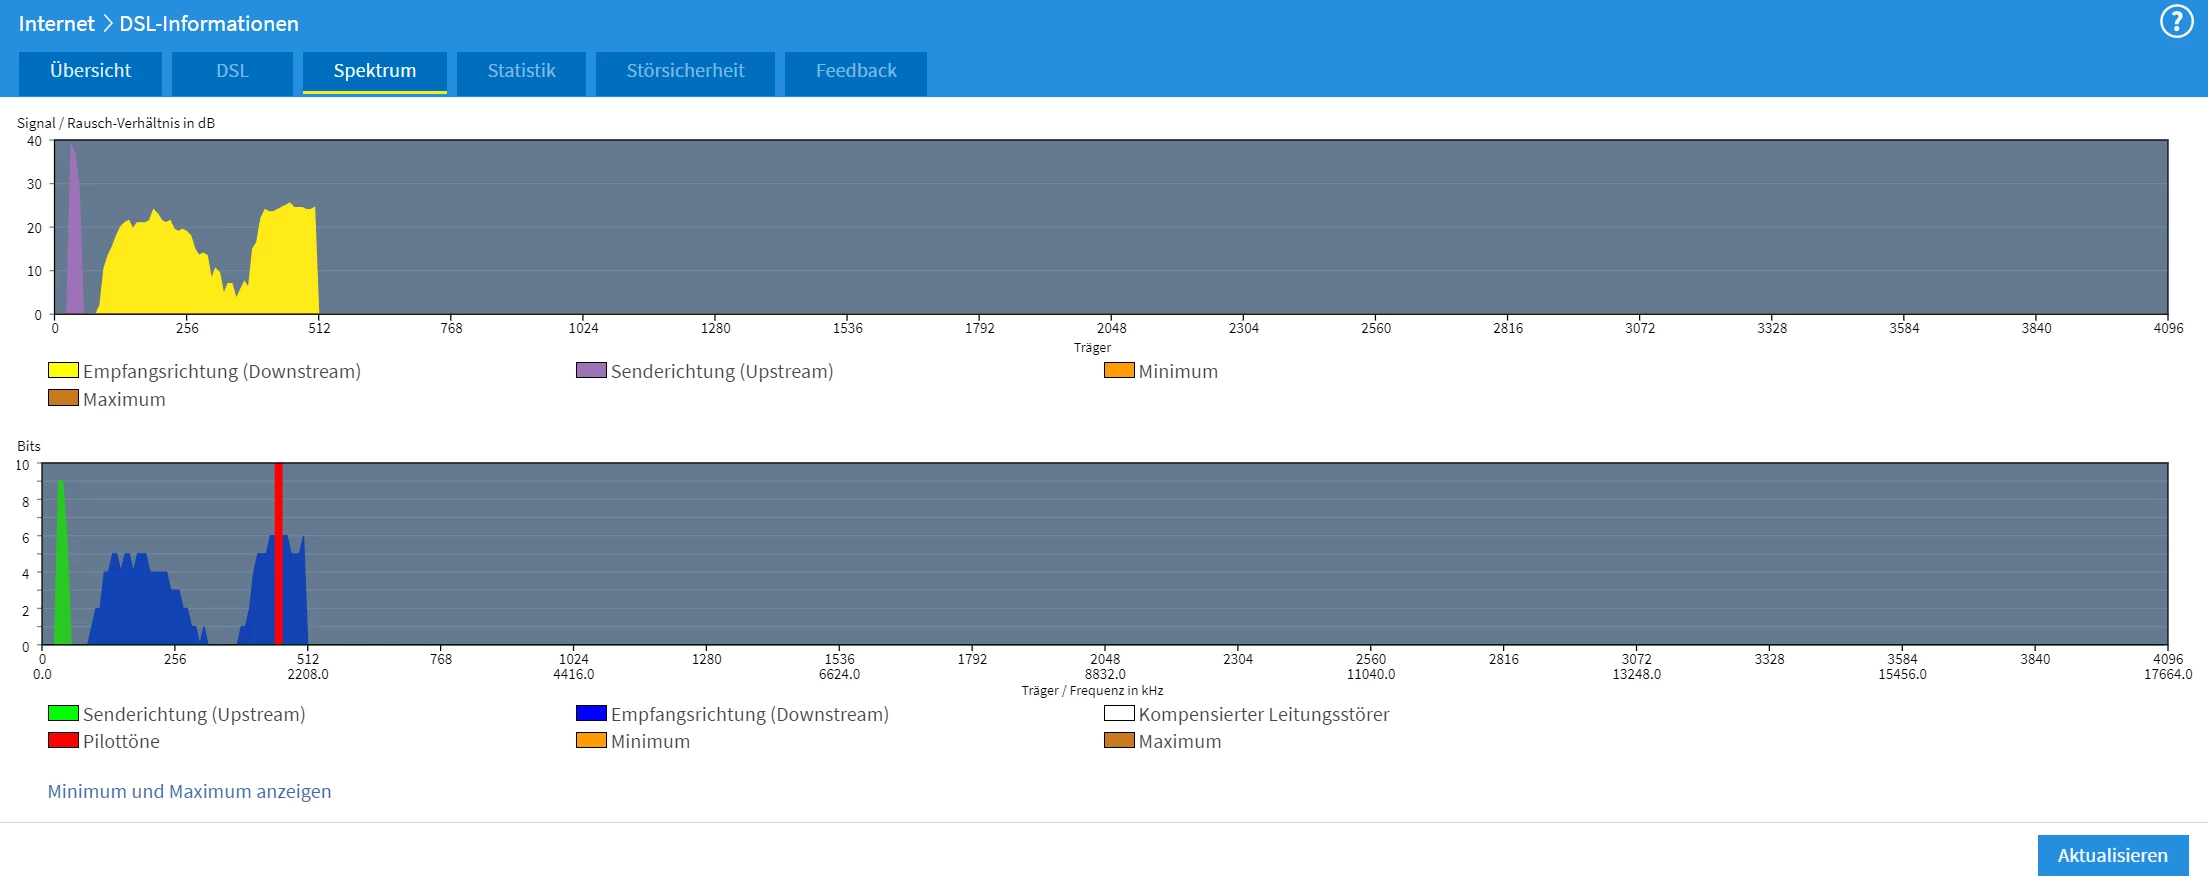The image size is (2208, 883).
Task: Click brown Maximum swatch in Bits legend
Action: [1119, 740]
